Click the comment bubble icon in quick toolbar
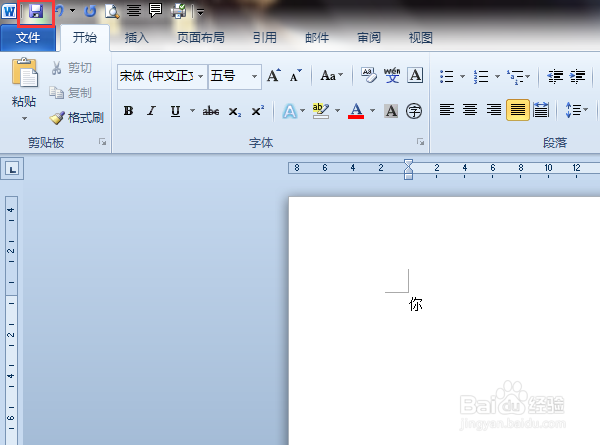Image resolution: width=600 pixels, height=445 pixels. point(155,11)
